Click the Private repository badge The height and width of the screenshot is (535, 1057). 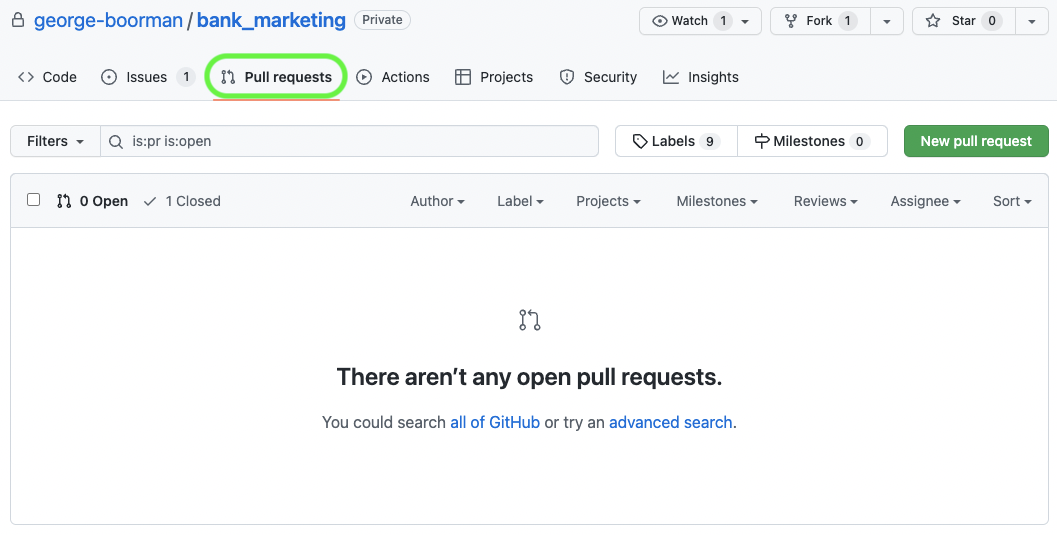(382, 20)
